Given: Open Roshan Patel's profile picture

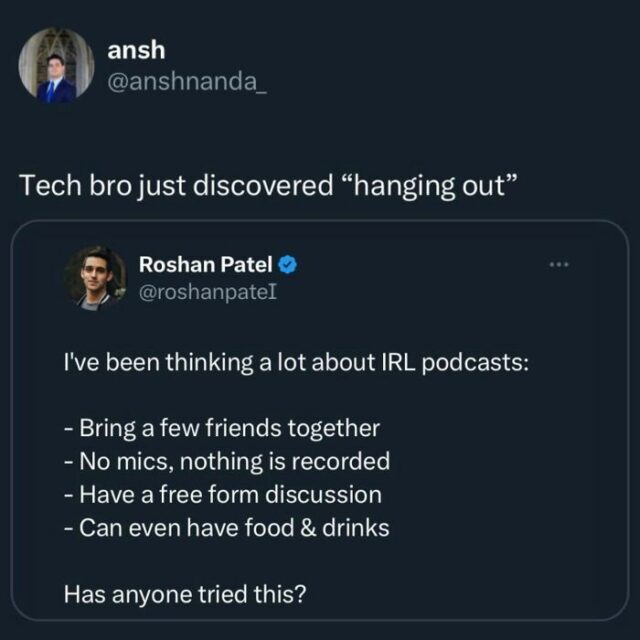Looking at the screenshot, I should click(x=95, y=278).
